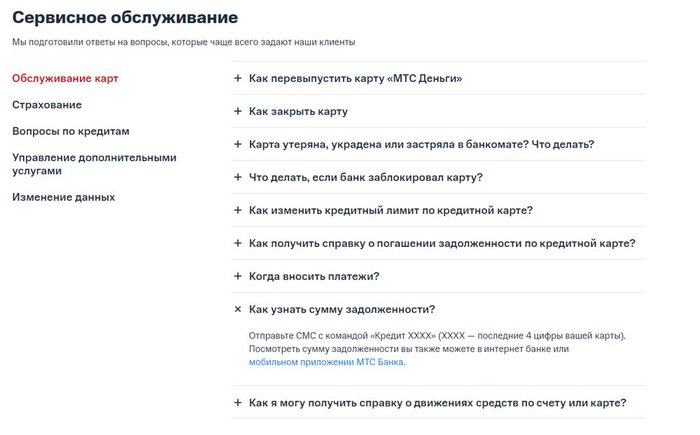Collapse «Как узнать сумму задолженности?» with the X icon

238,309
